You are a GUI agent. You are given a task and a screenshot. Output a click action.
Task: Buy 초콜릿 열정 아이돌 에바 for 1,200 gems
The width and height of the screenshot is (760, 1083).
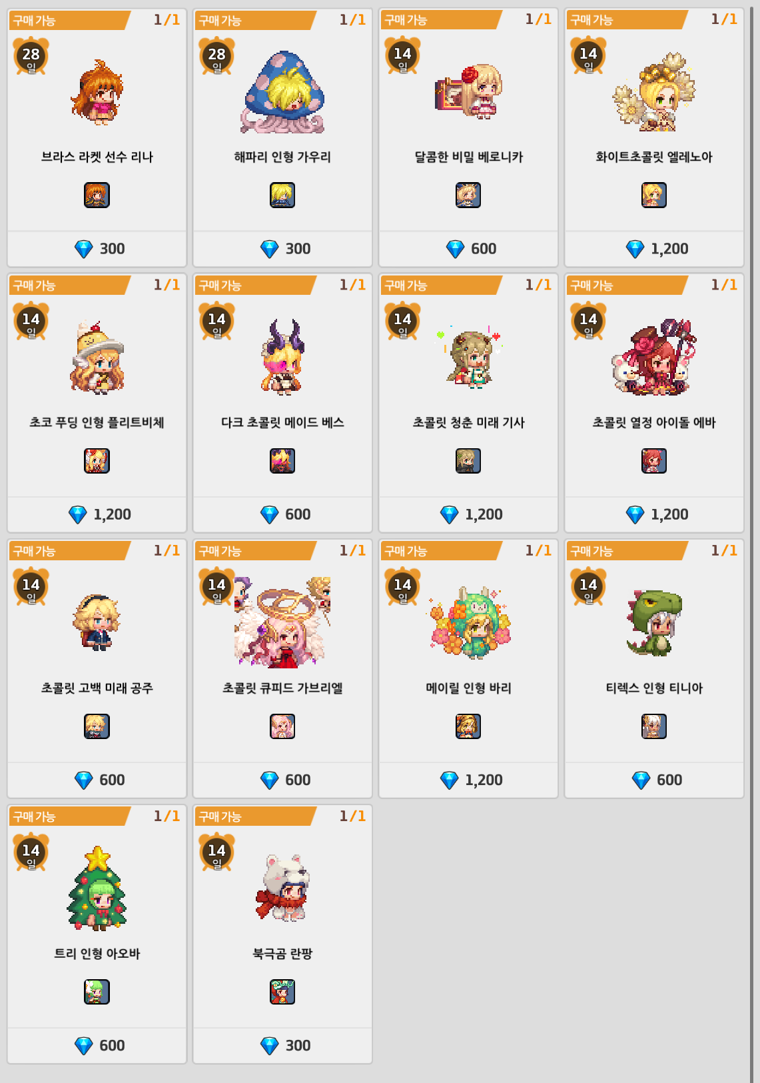[x=656, y=515]
